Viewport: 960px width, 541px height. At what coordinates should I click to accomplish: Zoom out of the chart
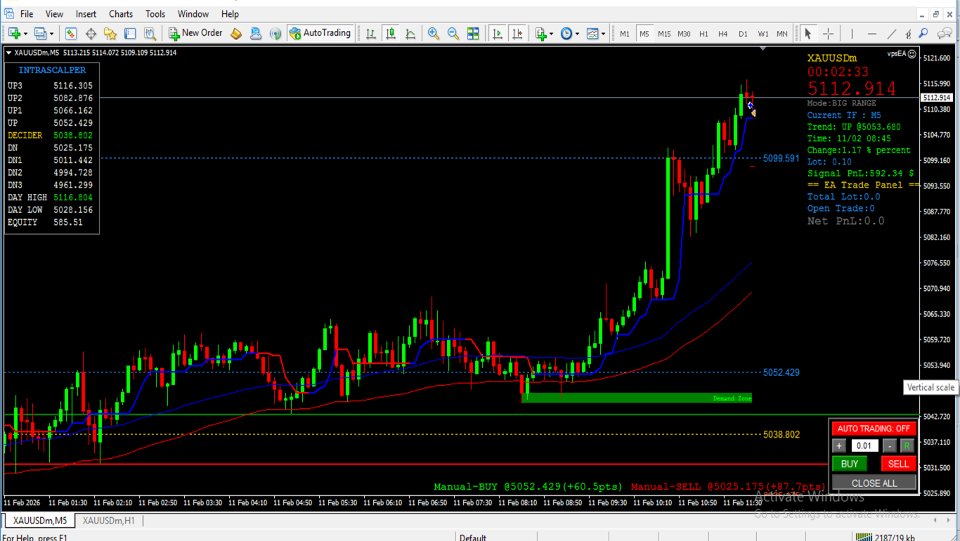click(x=453, y=33)
